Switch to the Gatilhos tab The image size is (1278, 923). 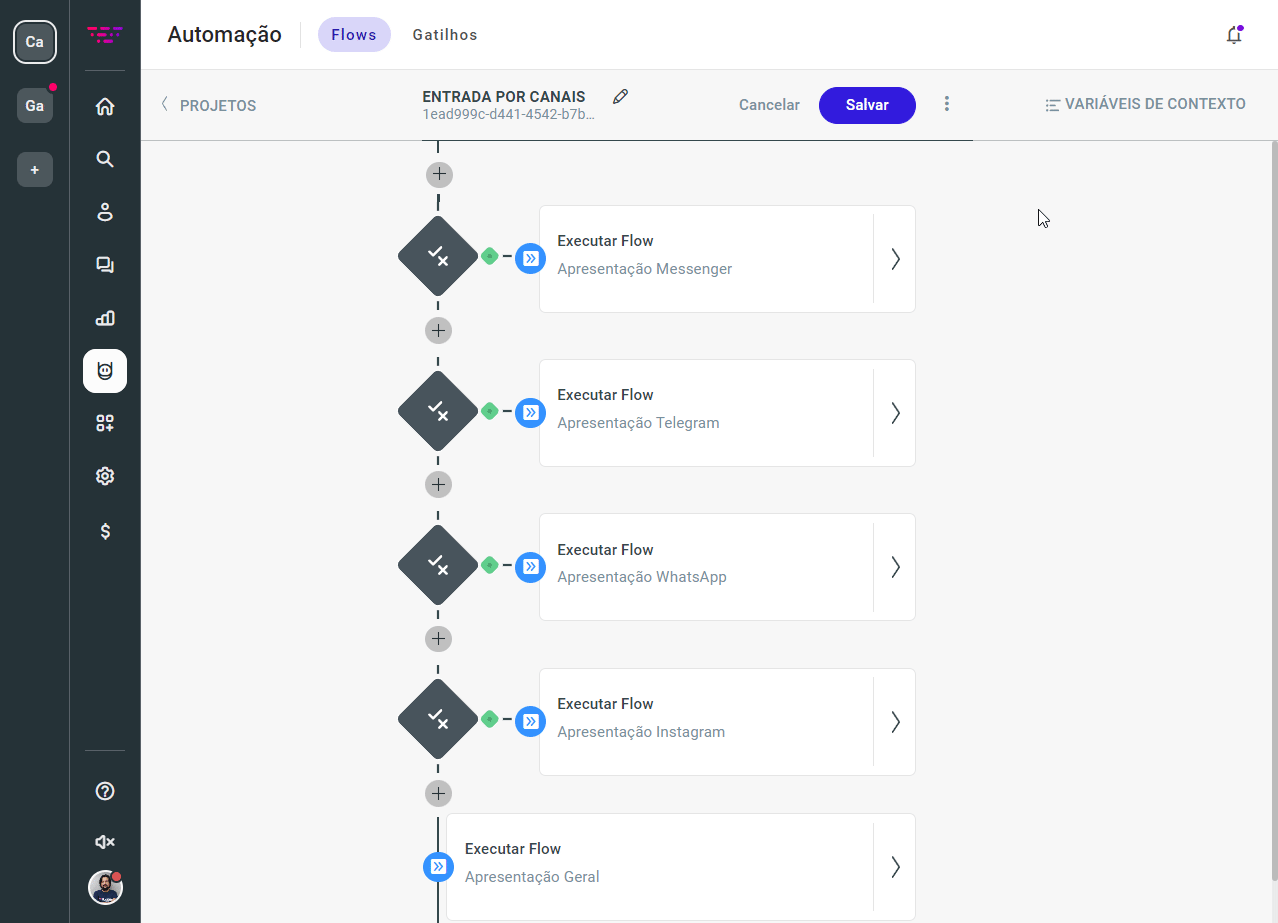point(445,35)
